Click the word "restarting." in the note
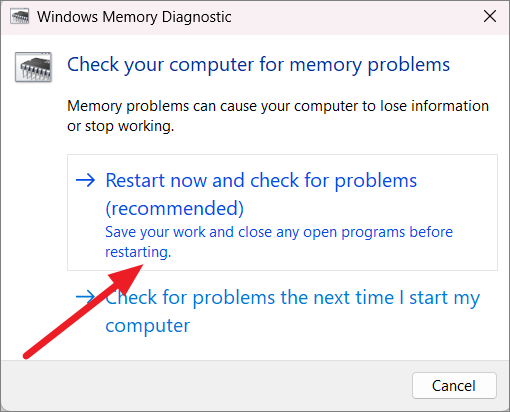Viewport: 510px width, 412px height. tap(138, 252)
